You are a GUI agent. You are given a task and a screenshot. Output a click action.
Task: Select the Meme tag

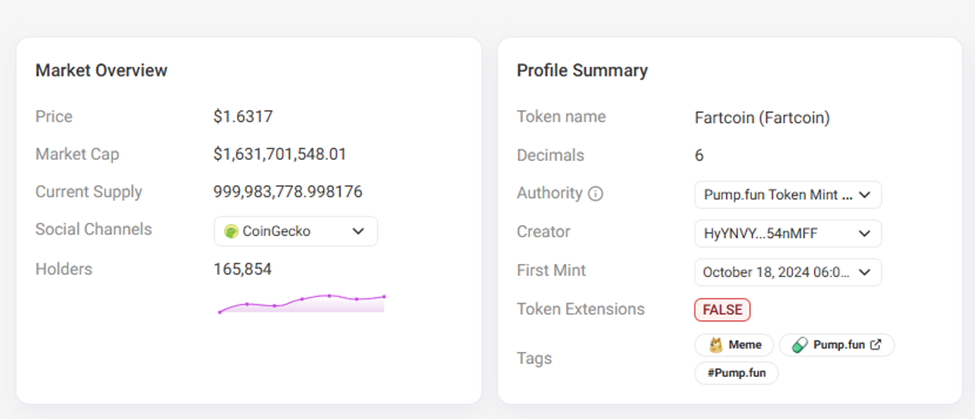[x=735, y=345]
